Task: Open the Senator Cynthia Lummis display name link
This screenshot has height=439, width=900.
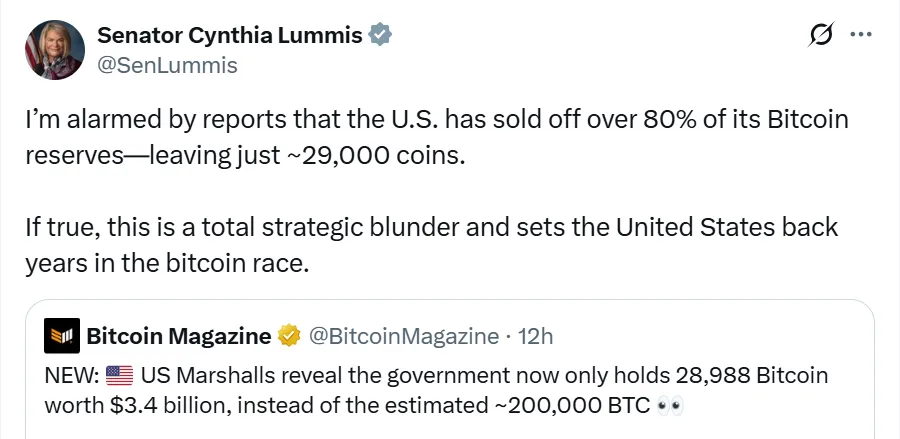Action: [230, 36]
